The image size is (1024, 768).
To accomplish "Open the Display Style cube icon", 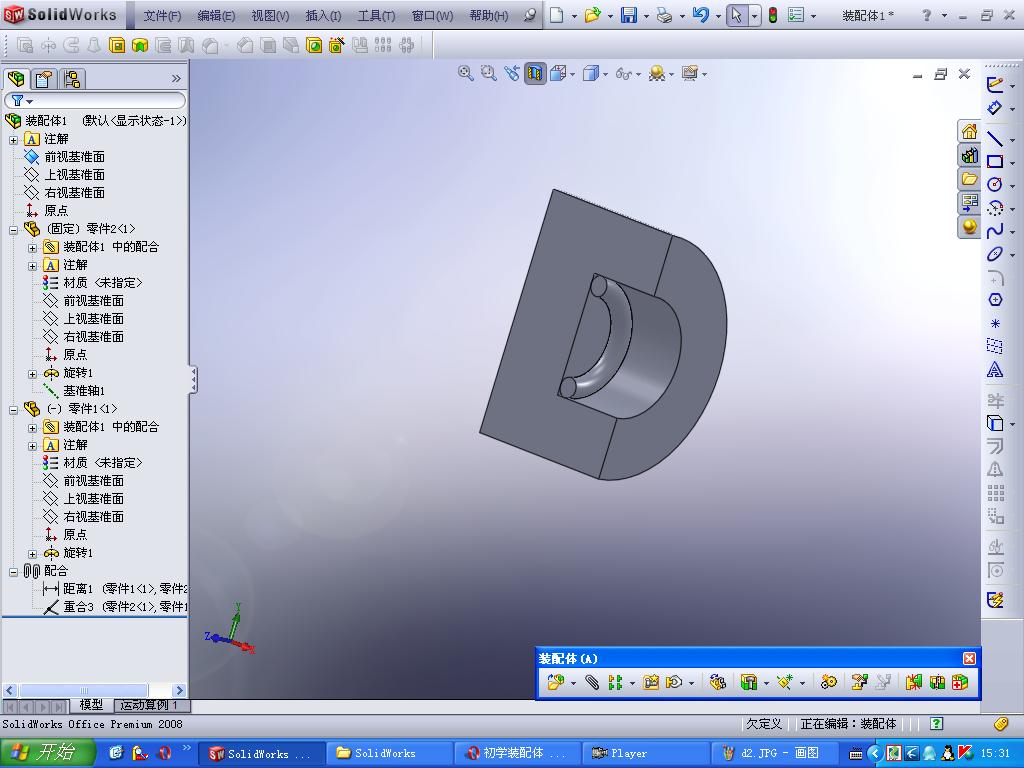I will pos(591,74).
